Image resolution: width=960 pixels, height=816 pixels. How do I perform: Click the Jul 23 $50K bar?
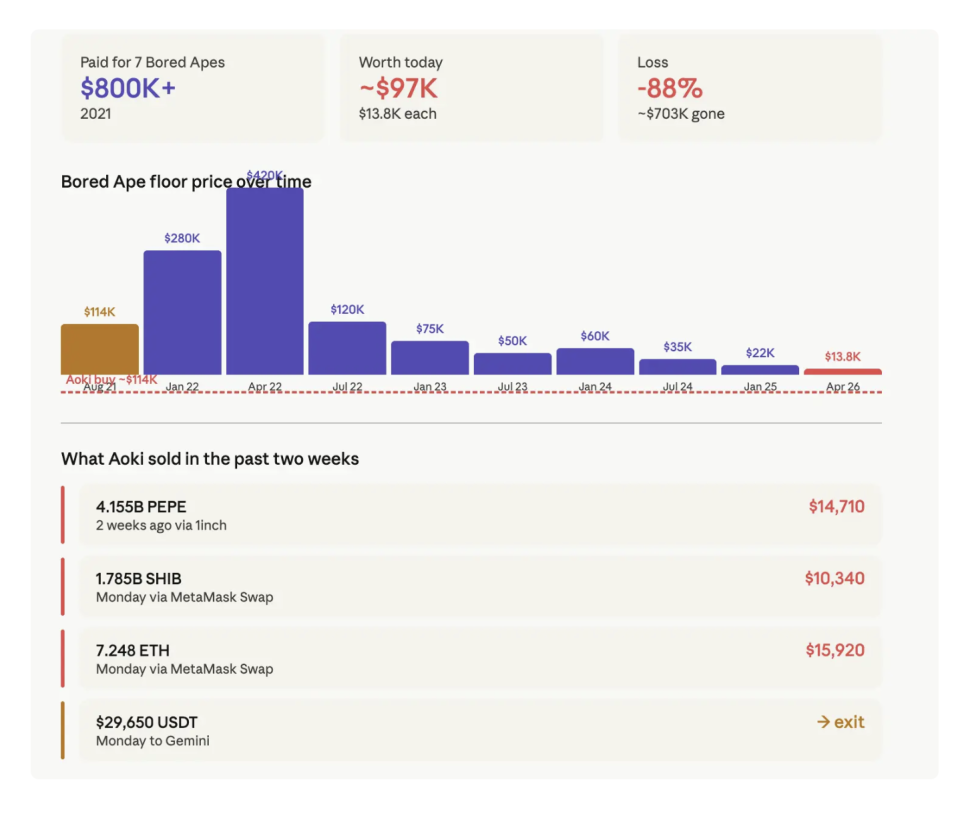click(512, 364)
